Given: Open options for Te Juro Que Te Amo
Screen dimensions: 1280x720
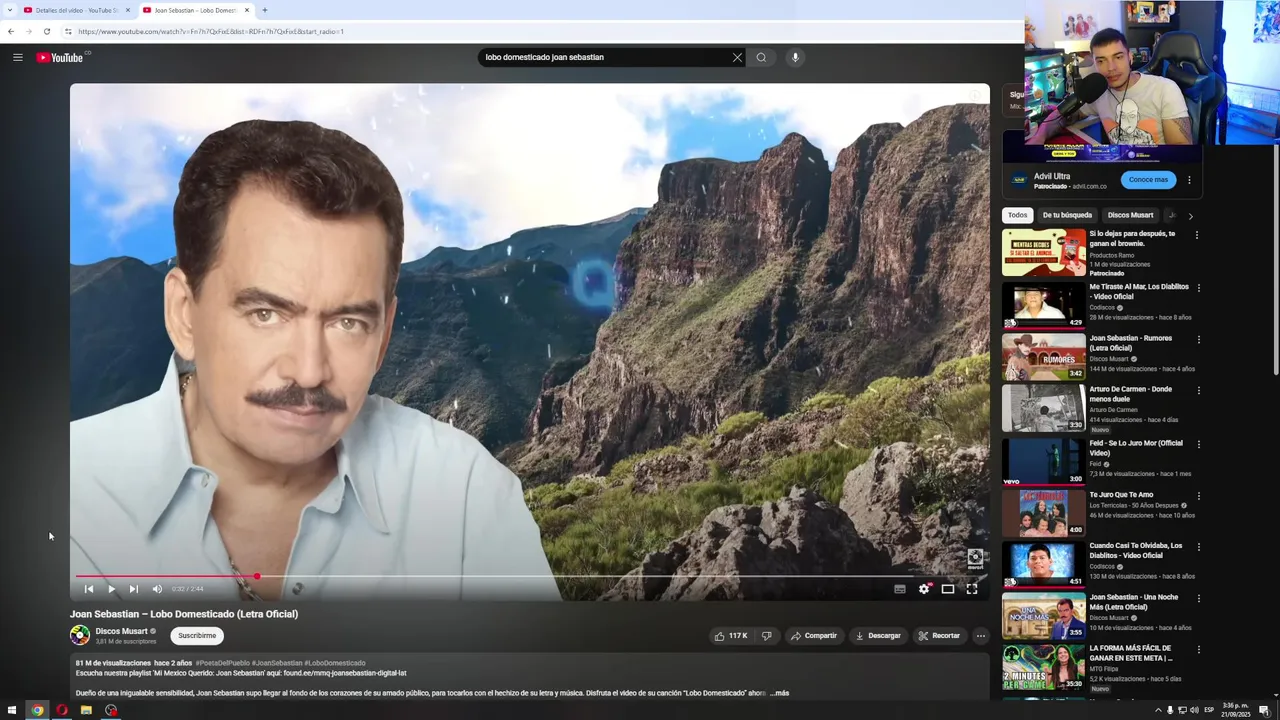Looking at the screenshot, I should 1199,496.
